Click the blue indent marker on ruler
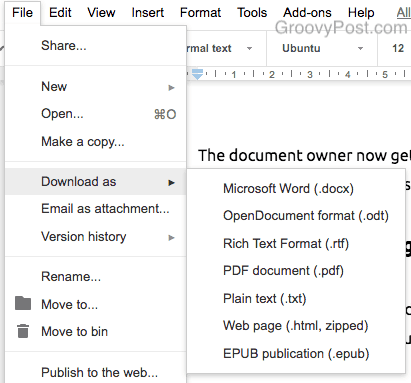Image resolution: width=411 pixels, height=383 pixels. 197,74
